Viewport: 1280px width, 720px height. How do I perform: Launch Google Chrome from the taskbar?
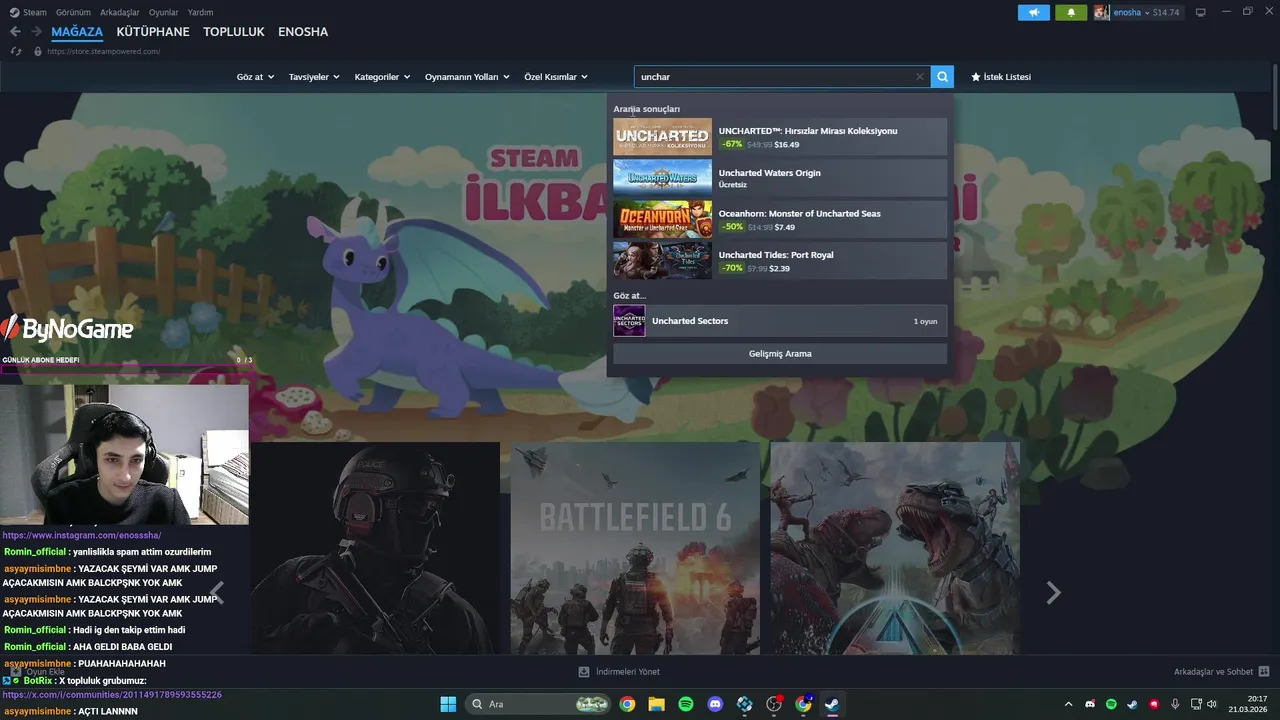[627, 704]
